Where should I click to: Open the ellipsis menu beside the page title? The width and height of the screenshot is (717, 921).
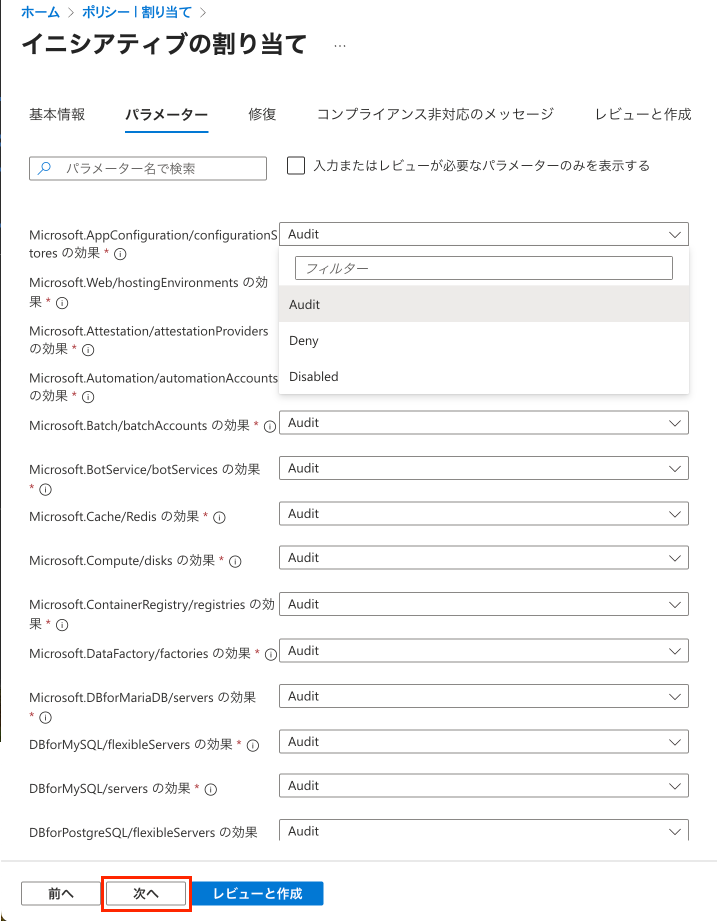click(x=339, y=46)
